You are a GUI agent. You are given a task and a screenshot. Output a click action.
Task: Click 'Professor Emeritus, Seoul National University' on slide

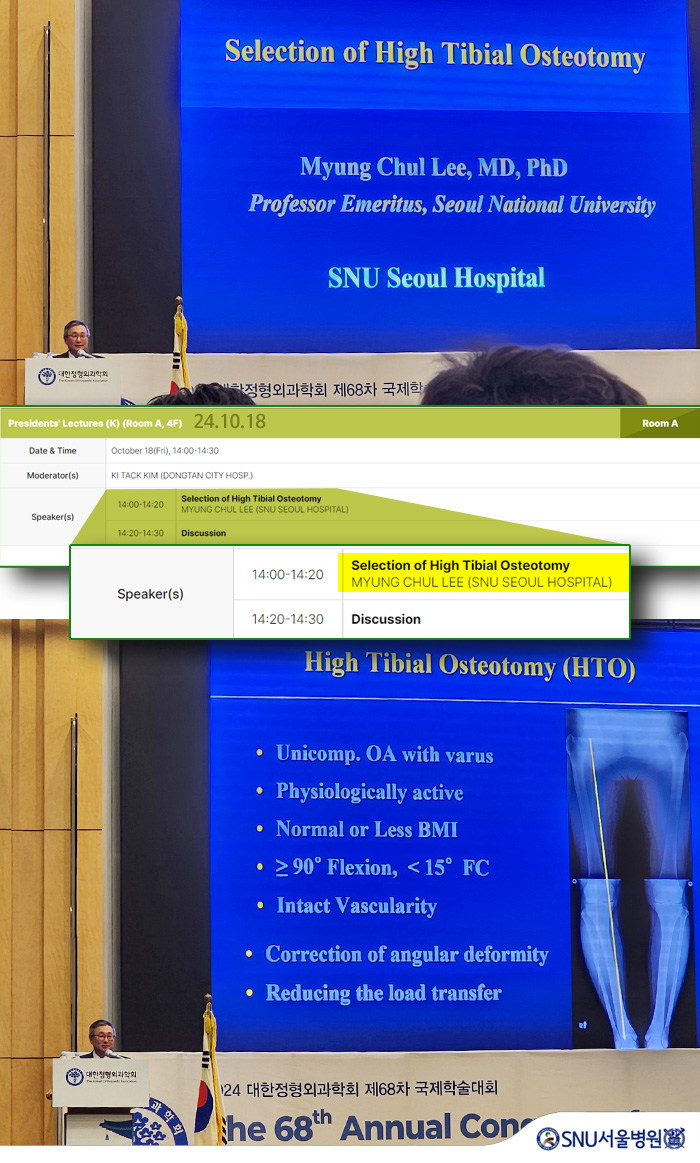click(x=452, y=204)
